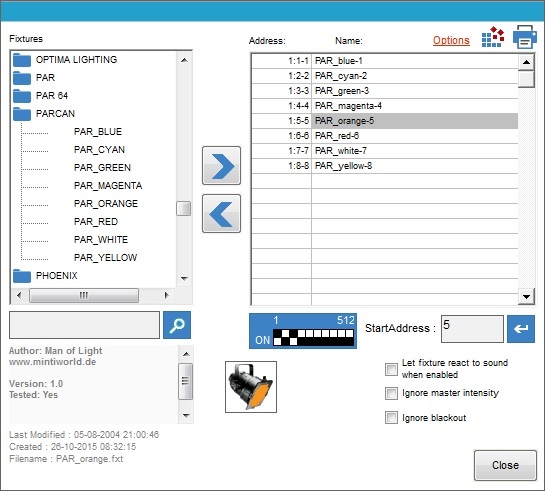This screenshot has height=491, width=545.
Task: Apply the StartAddress with the return arrow
Action: coord(521,329)
